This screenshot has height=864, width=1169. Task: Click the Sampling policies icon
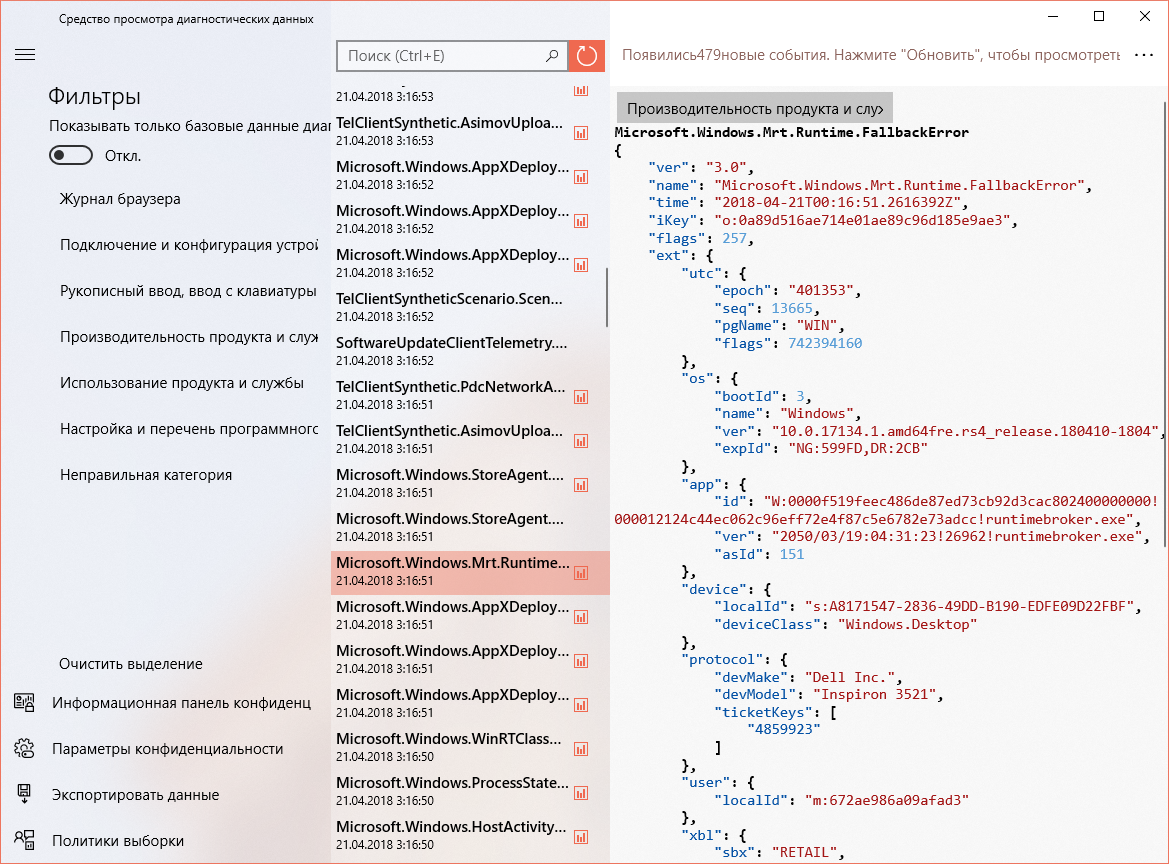pos(25,840)
